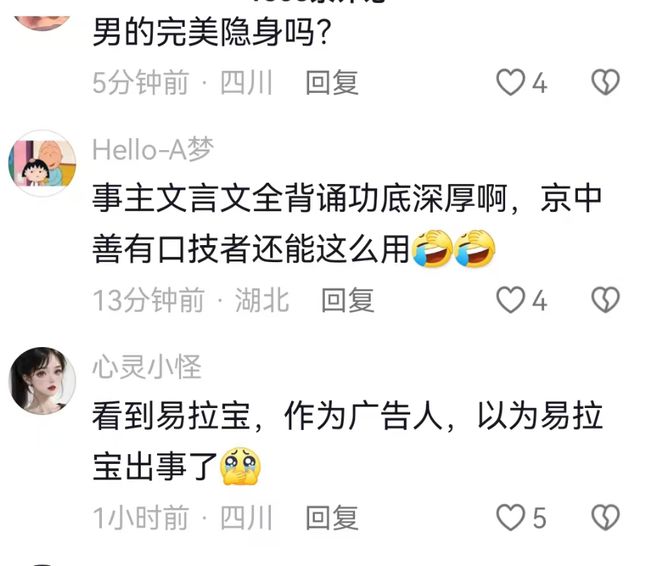Open the partially visible avatar at top
This screenshot has height=566, width=660.
(42, 22)
